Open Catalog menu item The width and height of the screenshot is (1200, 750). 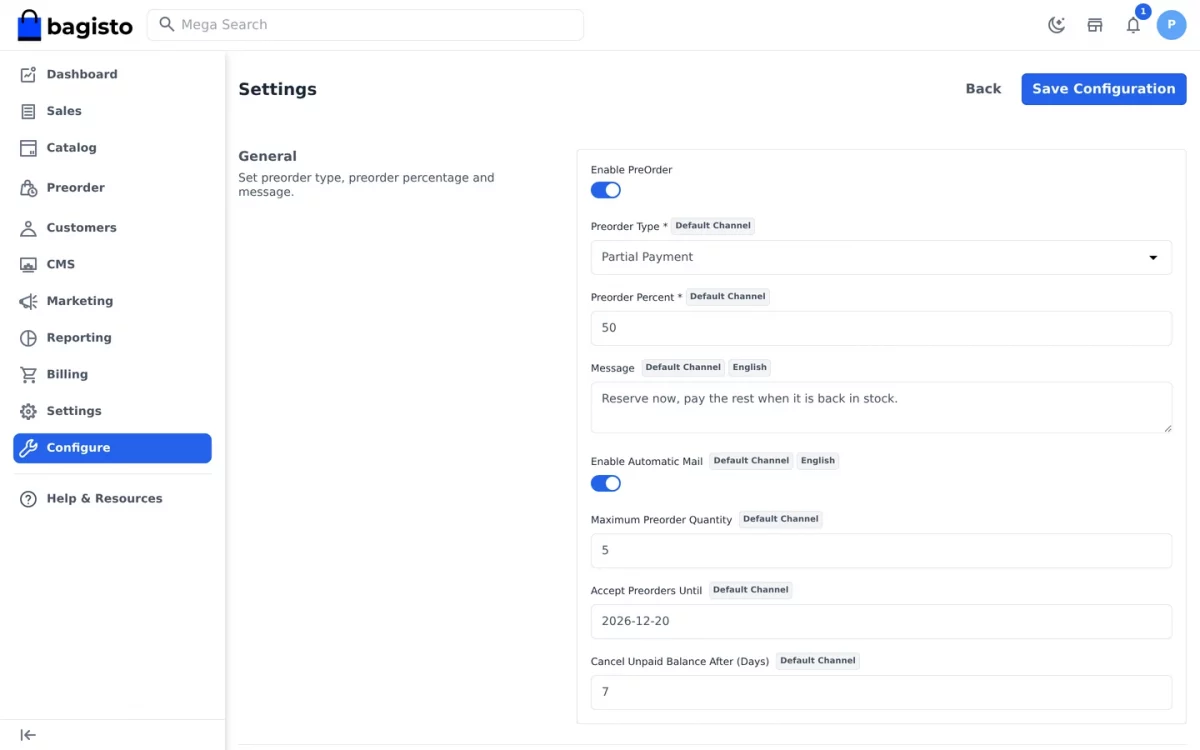72,148
